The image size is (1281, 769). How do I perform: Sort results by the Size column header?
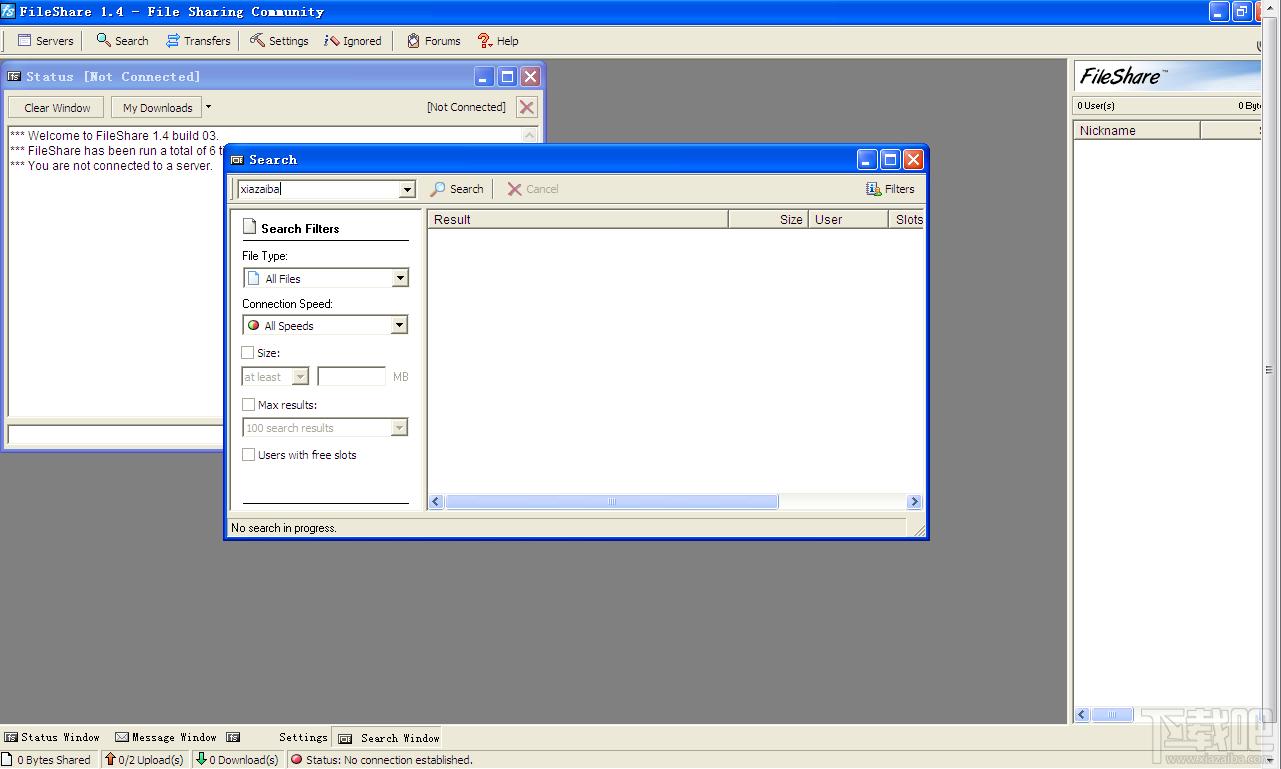(768, 219)
